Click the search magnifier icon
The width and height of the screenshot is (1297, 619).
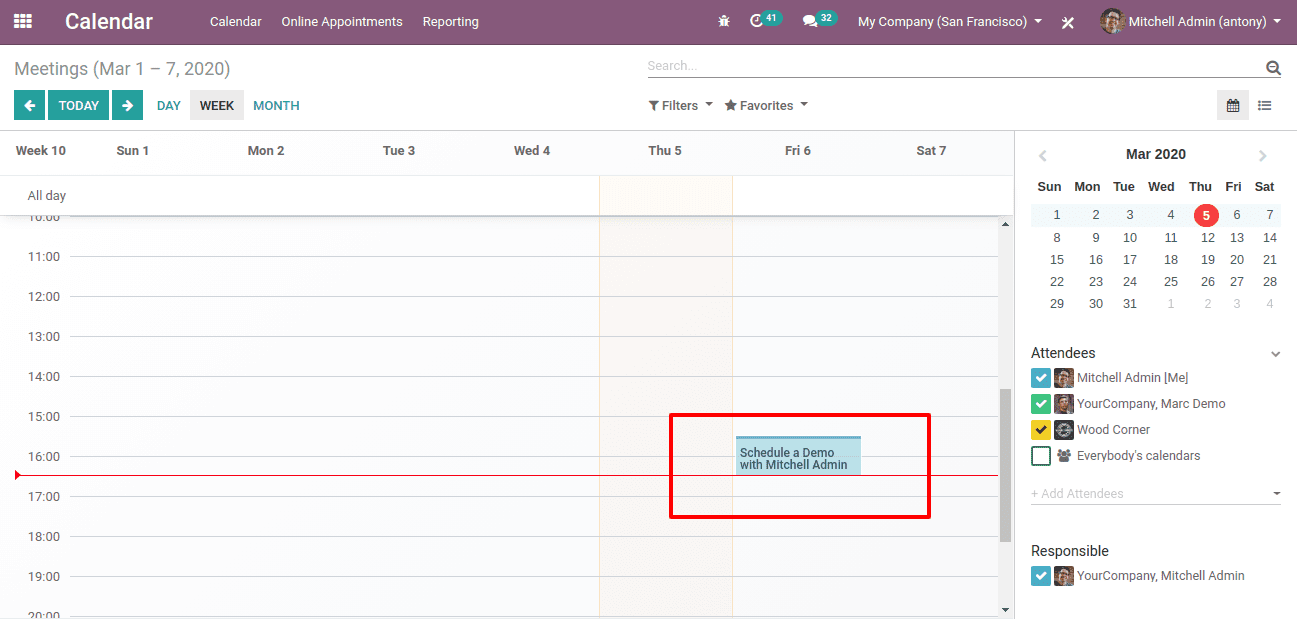click(x=1273, y=68)
